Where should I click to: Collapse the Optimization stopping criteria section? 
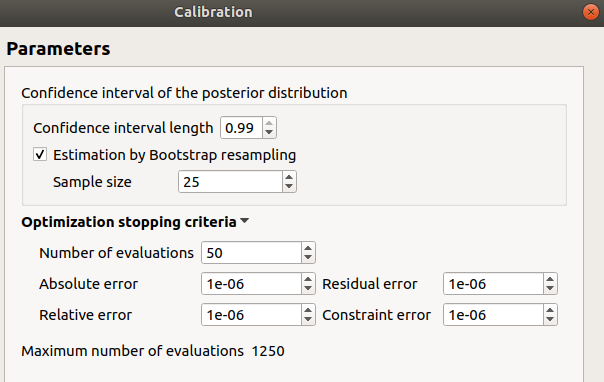tap(244, 221)
